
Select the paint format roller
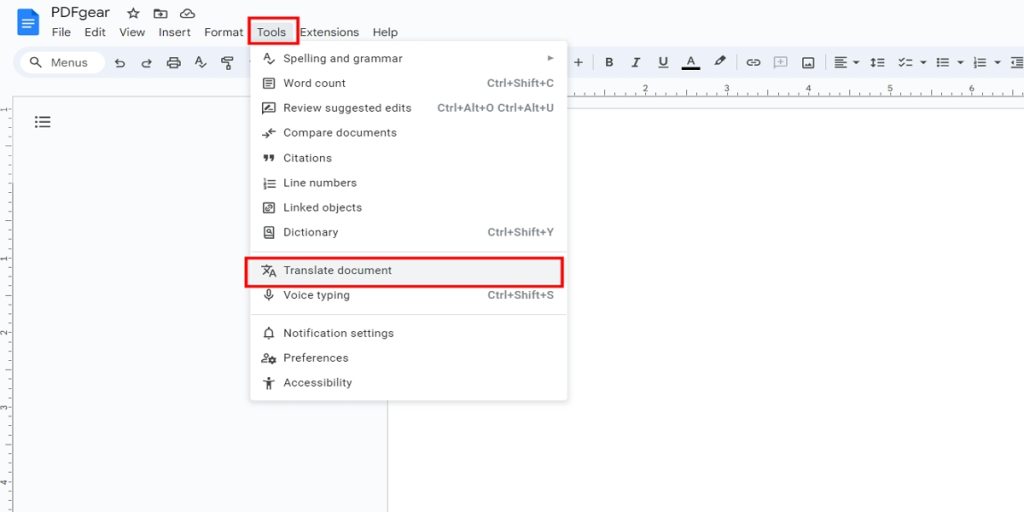[227, 63]
